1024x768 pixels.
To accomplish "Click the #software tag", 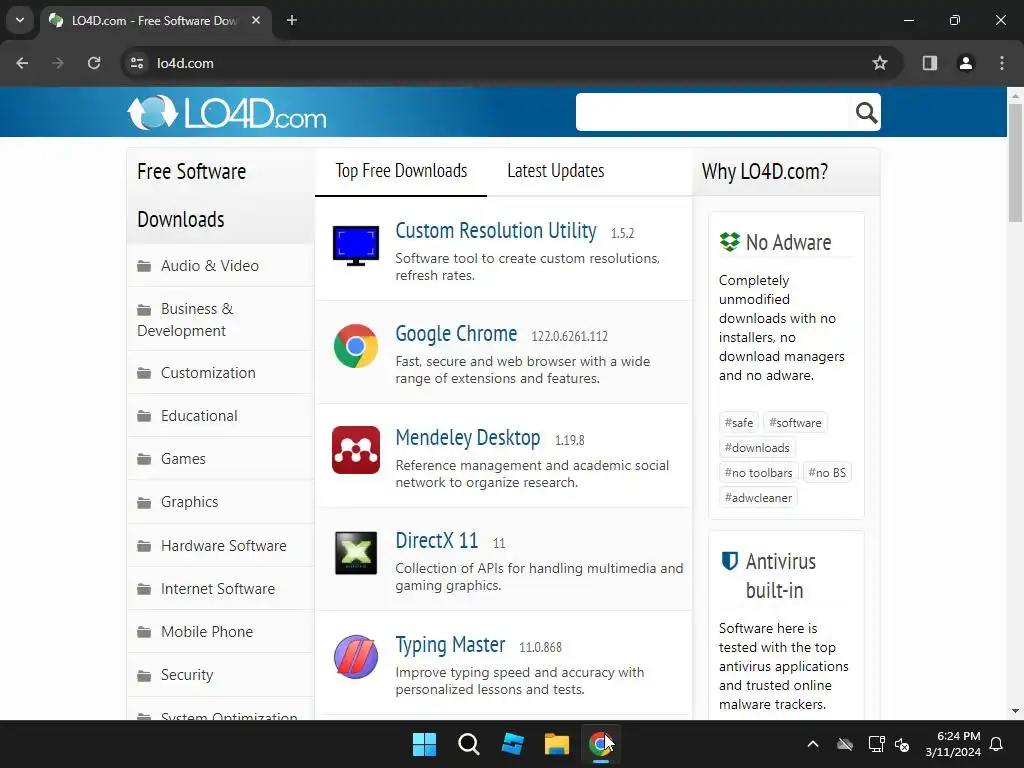I will [795, 423].
